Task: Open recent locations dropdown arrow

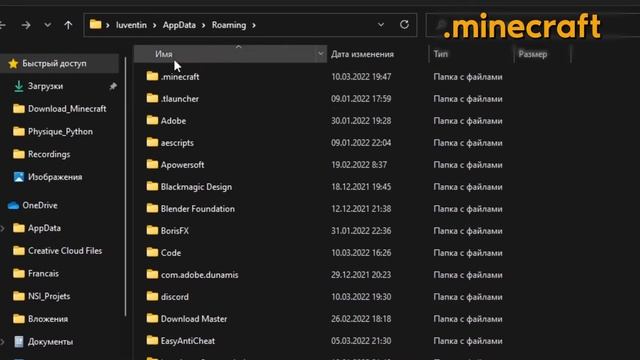Action: point(47,25)
